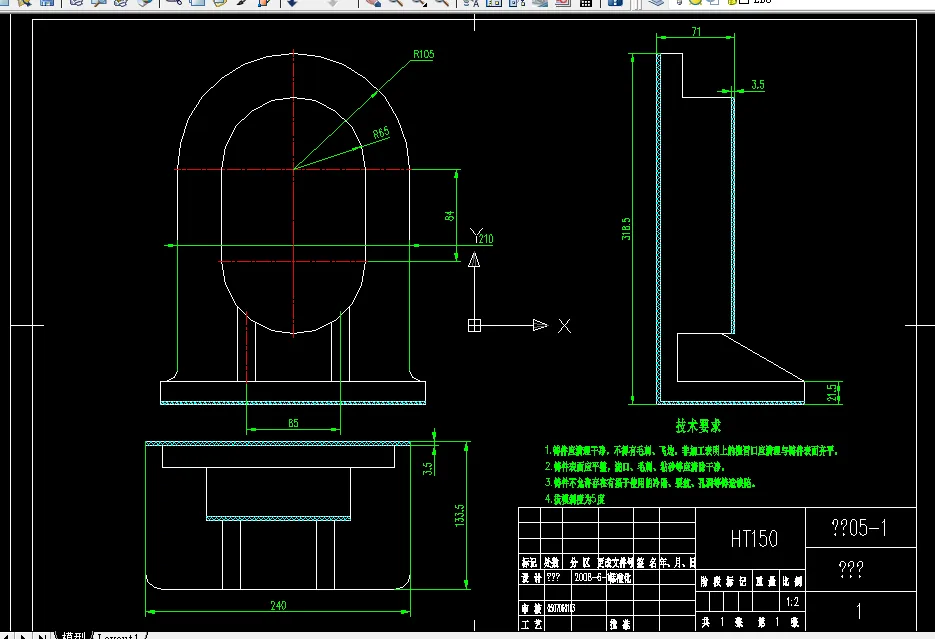Click the previous-tab arrow at bottom left
The width and height of the screenshot is (935, 639).
tap(7, 635)
